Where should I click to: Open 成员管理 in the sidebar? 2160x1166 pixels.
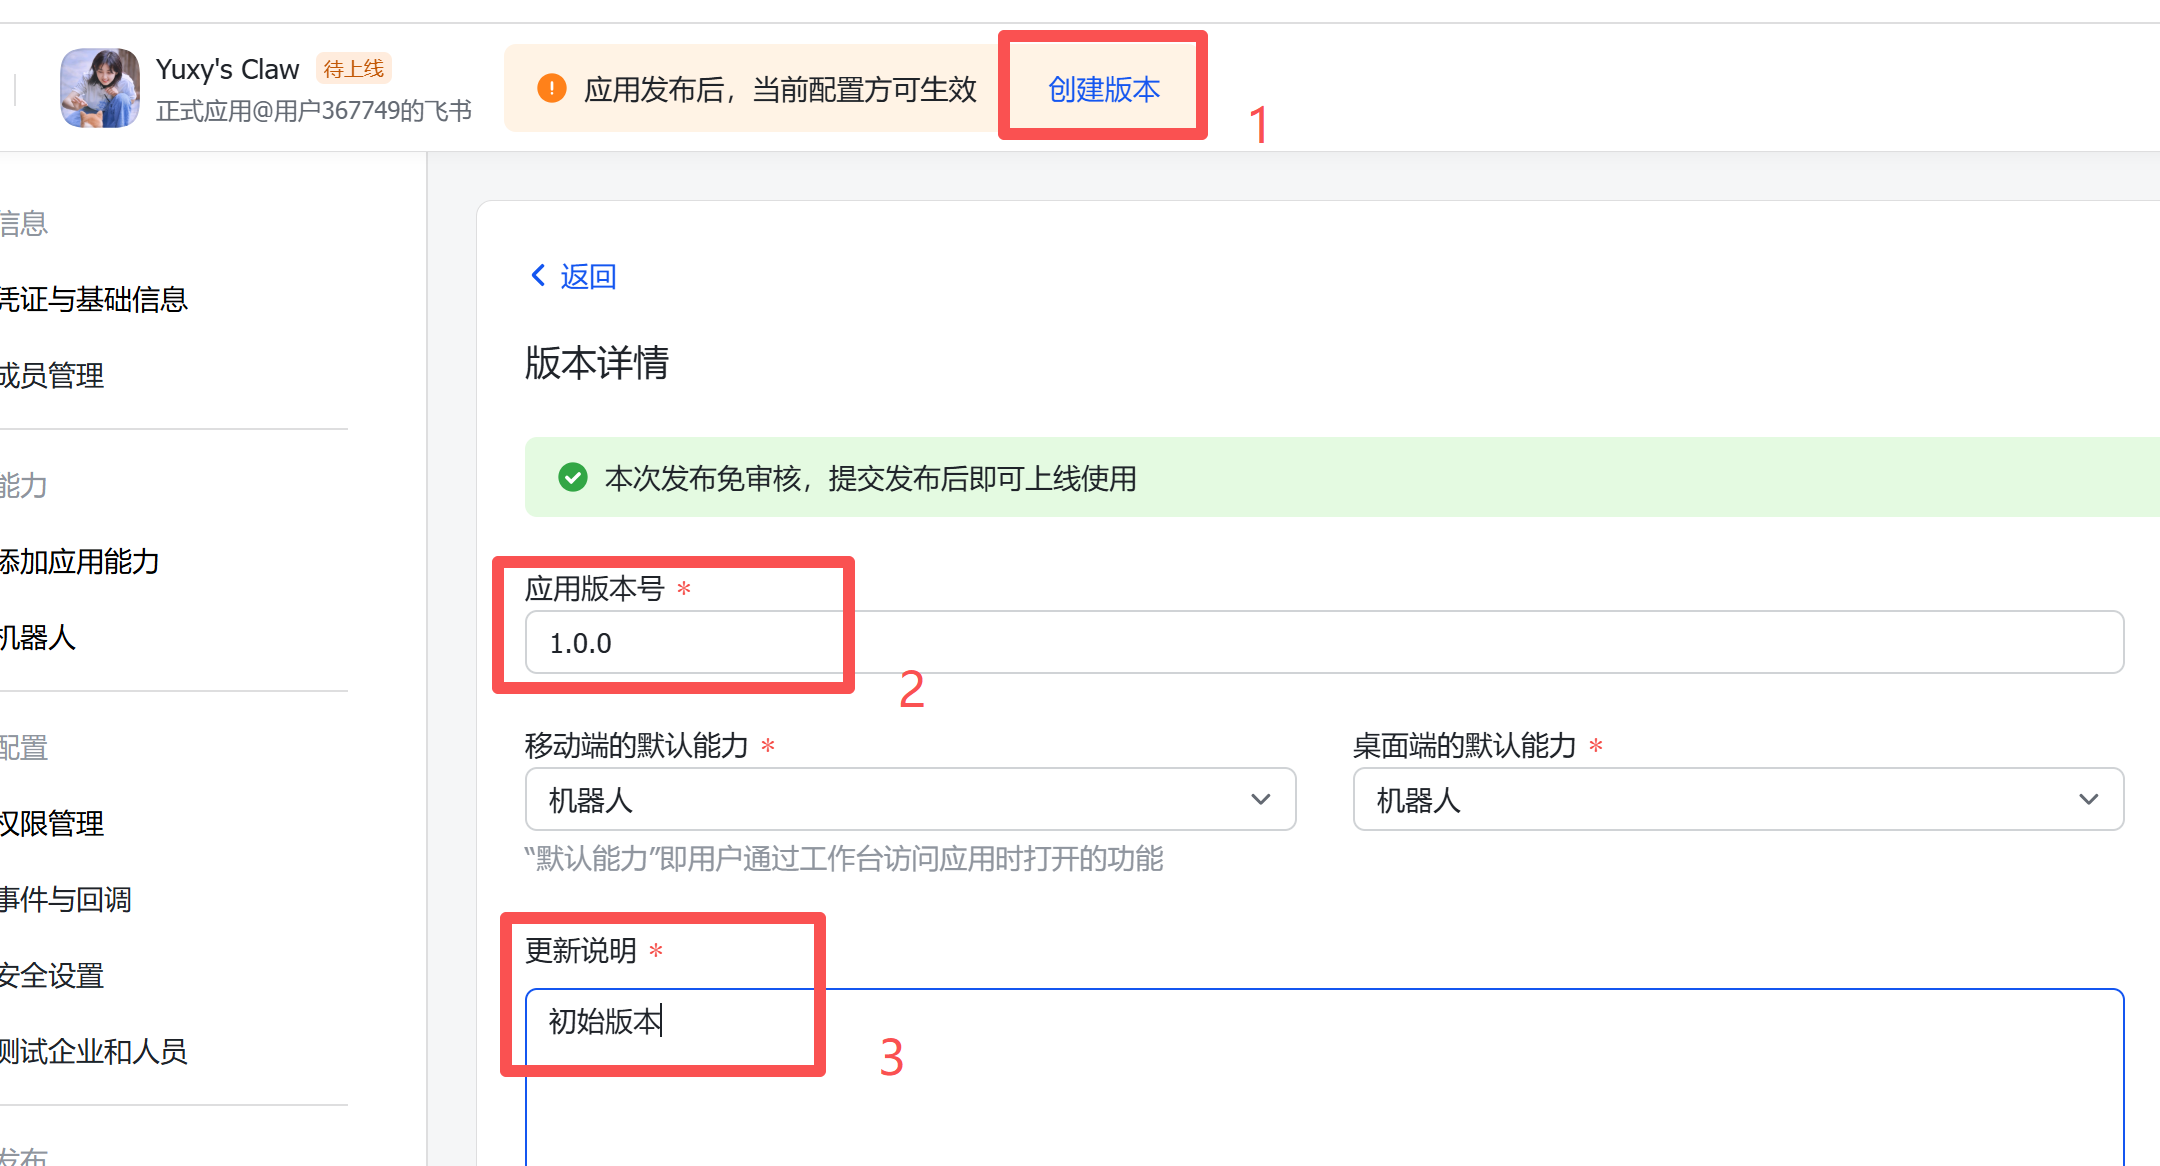[x=52, y=375]
